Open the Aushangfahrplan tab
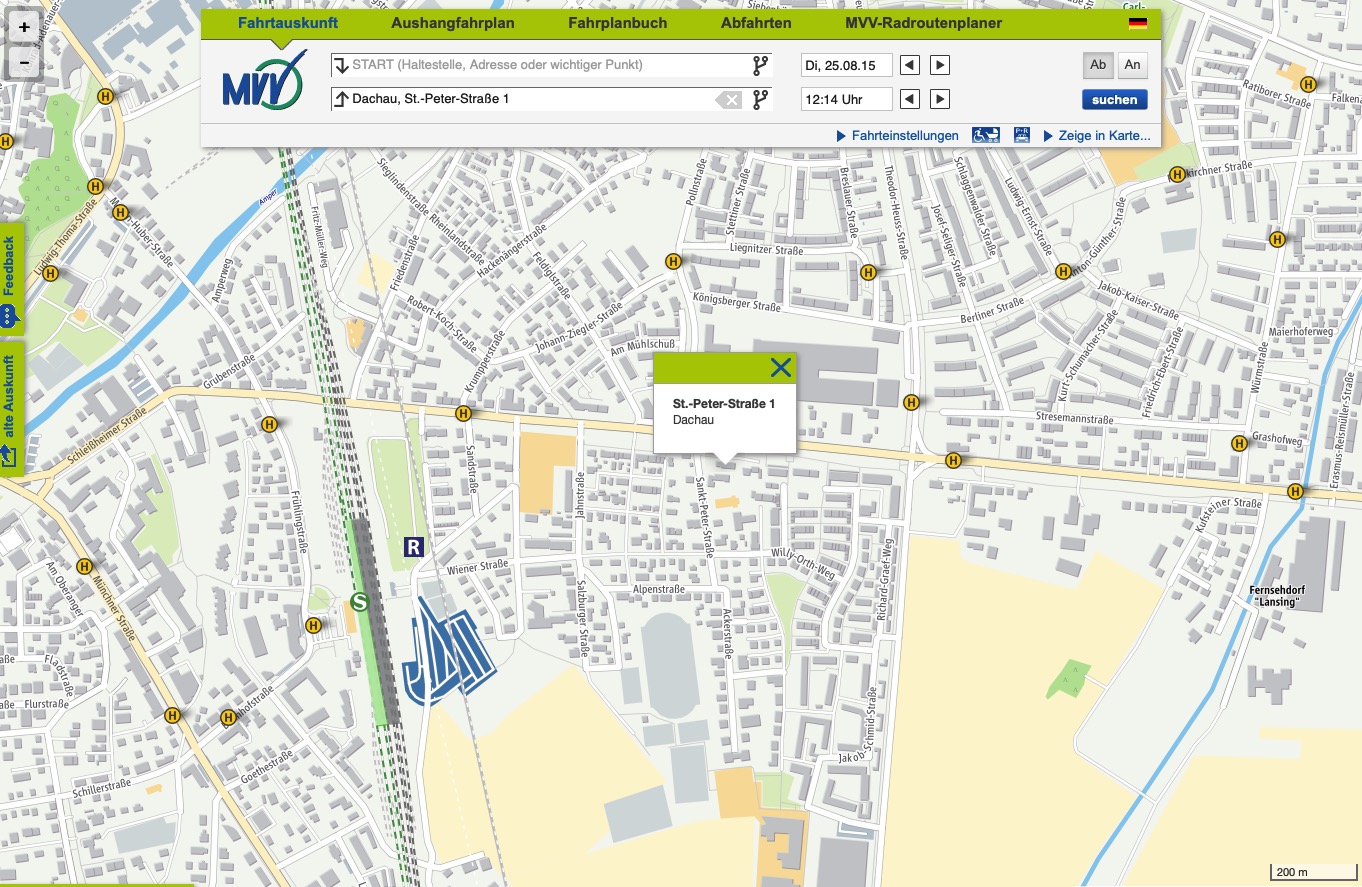The width and height of the screenshot is (1362, 887). (452, 23)
